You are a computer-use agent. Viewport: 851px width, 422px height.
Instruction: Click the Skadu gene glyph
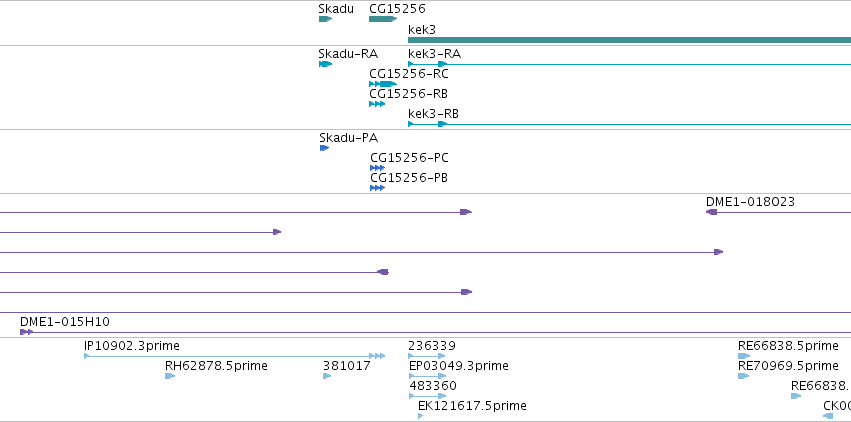click(324, 19)
